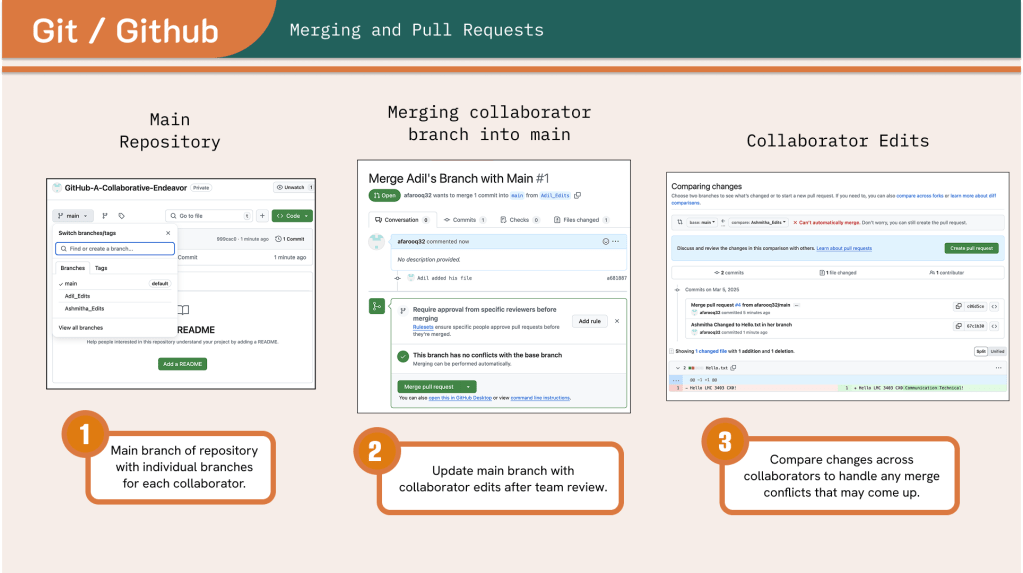Screen dimensions: 1023x573
Task: Click the commit hash a681887
Action: click(x=617, y=278)
